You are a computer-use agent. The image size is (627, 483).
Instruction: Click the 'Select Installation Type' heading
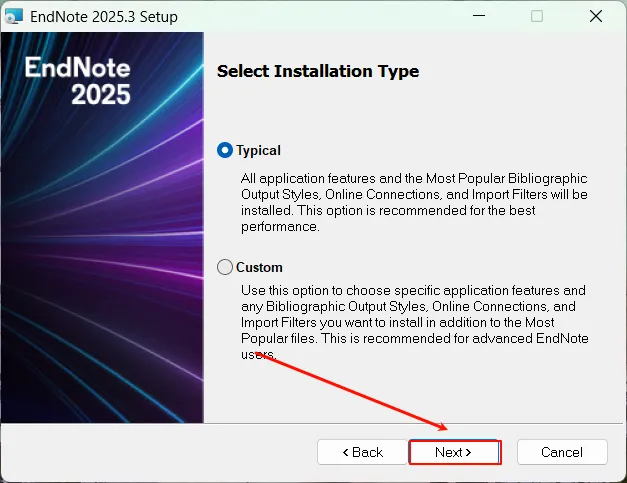pos(318,71)
